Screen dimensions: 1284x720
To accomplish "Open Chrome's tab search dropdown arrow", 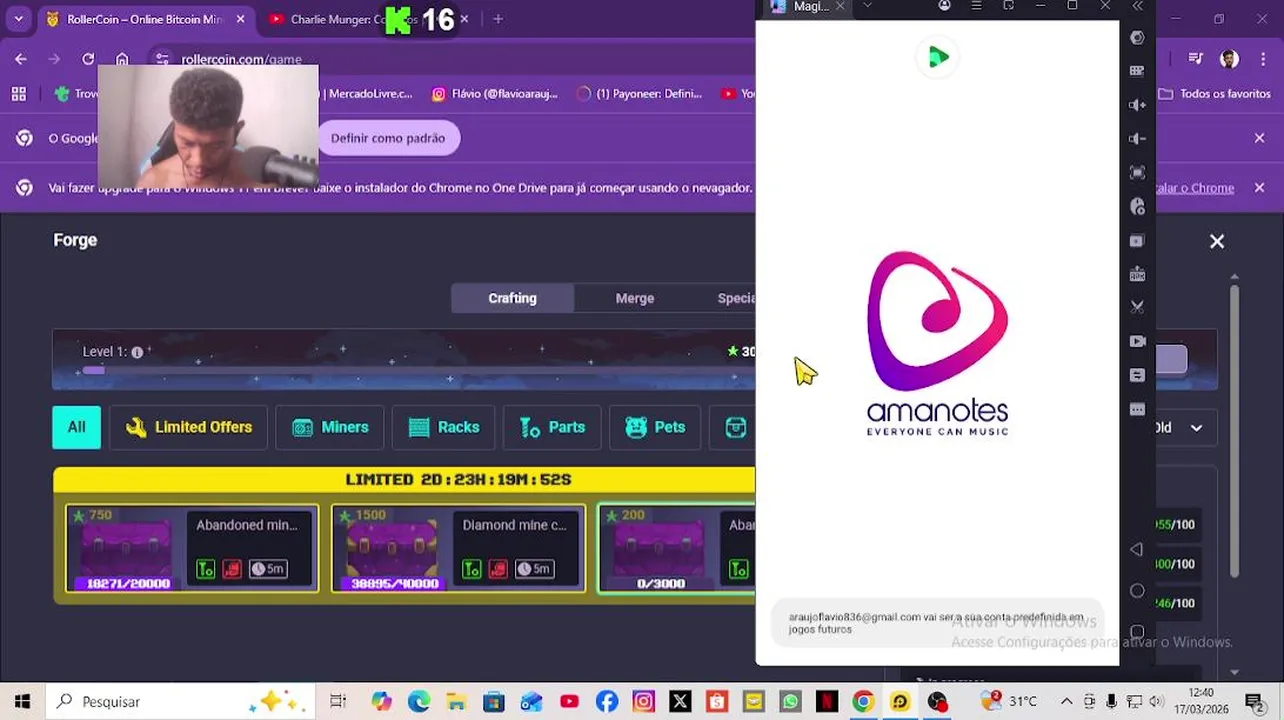I will click(18, 19).
